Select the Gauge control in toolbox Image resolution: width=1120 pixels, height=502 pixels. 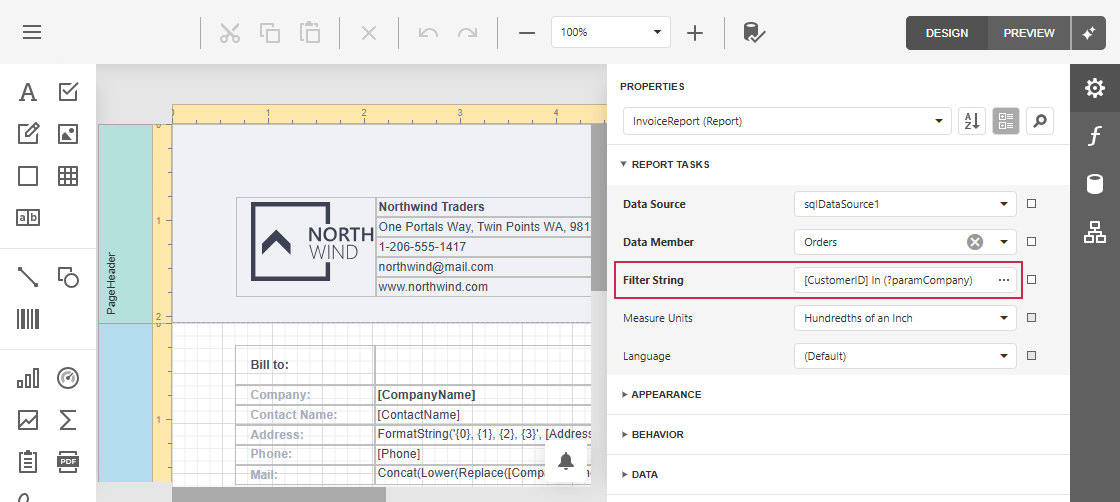(68, 378)
